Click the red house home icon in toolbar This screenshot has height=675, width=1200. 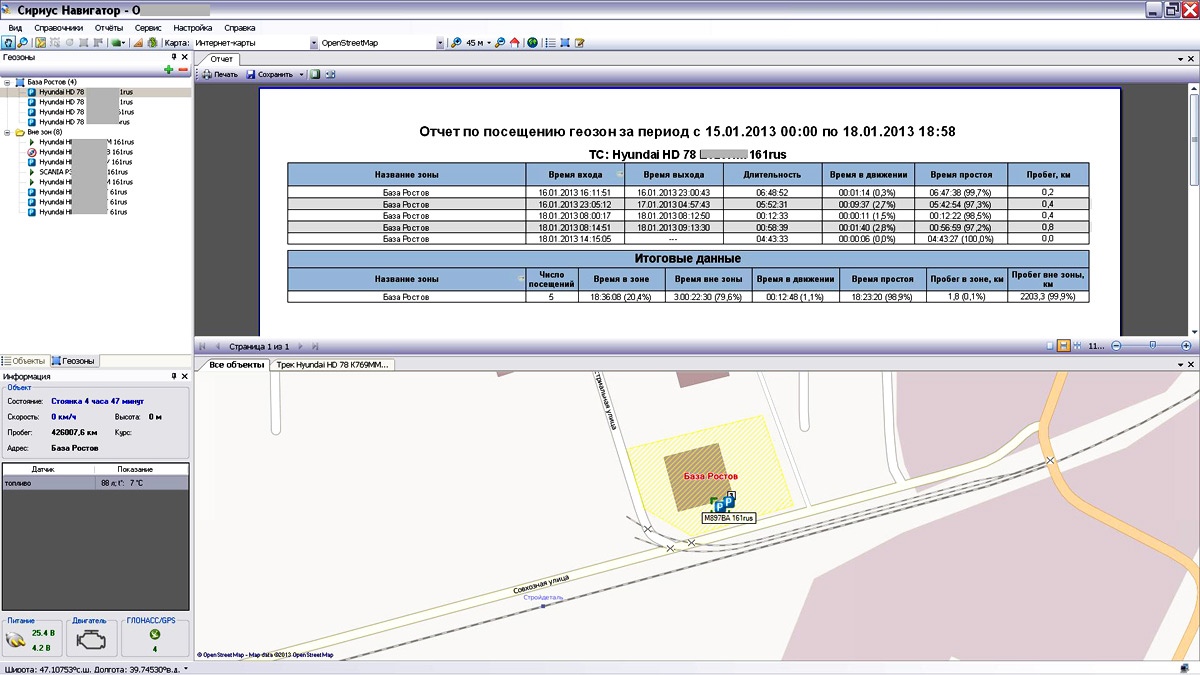point(515,43)
